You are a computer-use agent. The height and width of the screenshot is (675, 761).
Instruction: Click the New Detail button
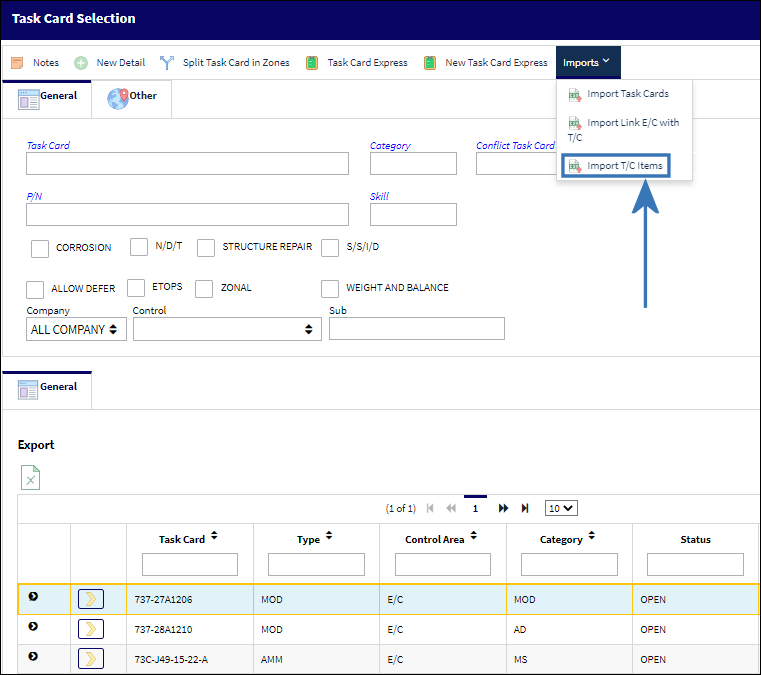(110, 63)
